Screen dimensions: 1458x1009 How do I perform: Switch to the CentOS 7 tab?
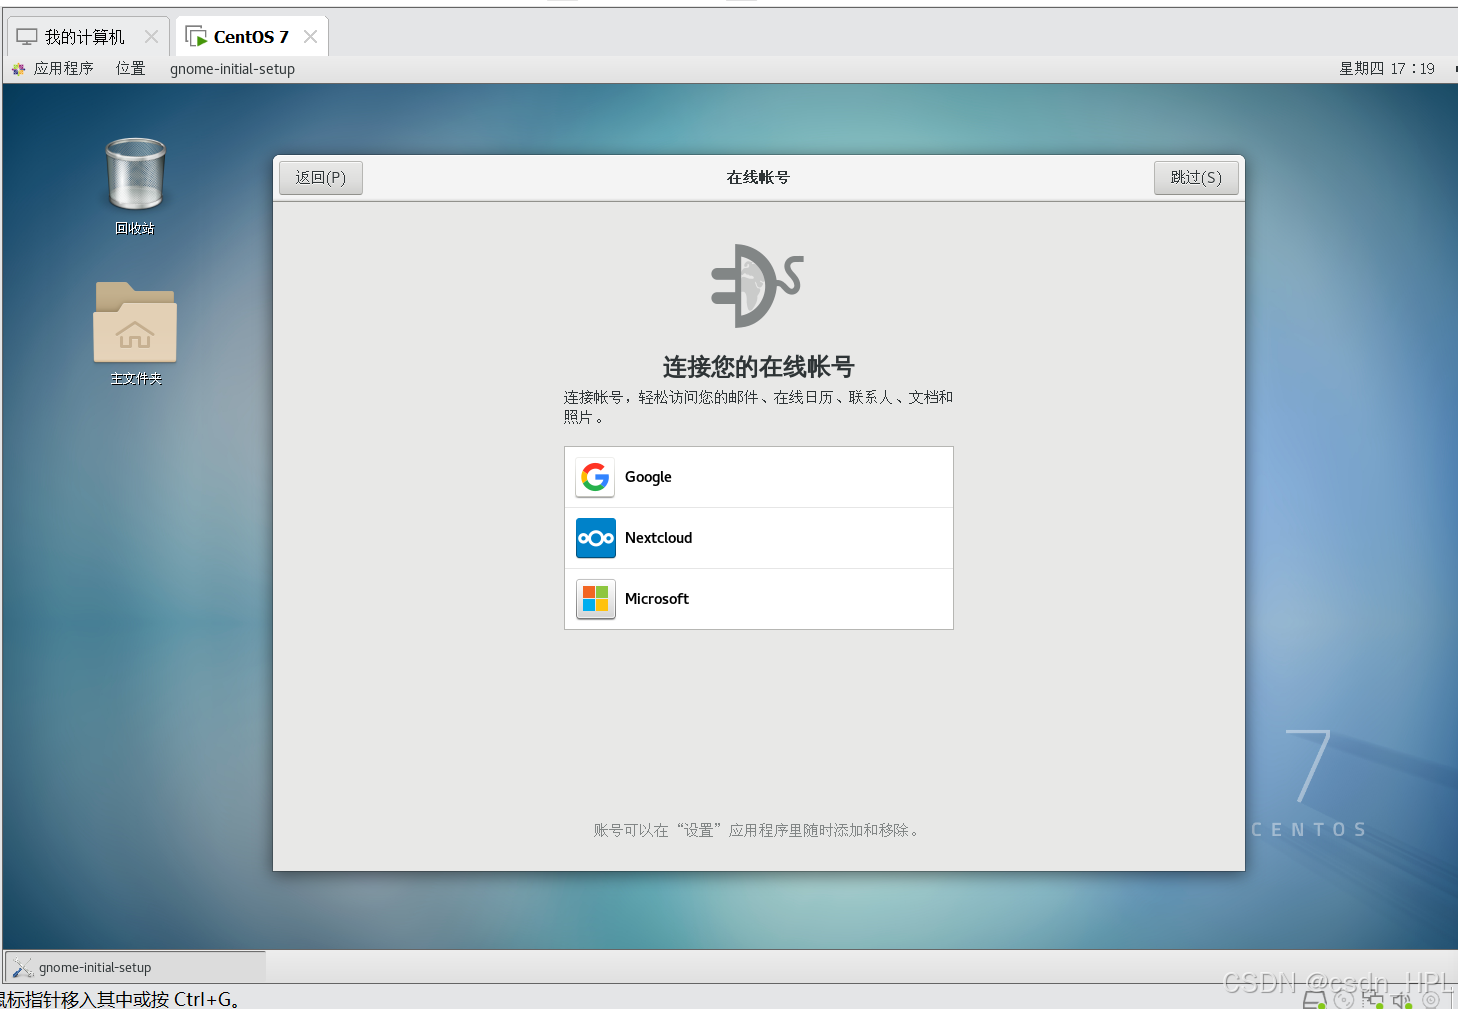(251, 37)
